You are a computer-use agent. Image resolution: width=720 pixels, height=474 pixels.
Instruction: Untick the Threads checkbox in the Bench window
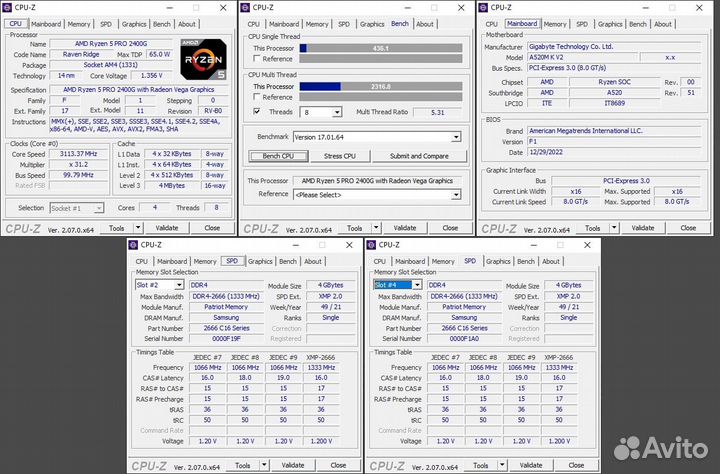tap(257, 111)
